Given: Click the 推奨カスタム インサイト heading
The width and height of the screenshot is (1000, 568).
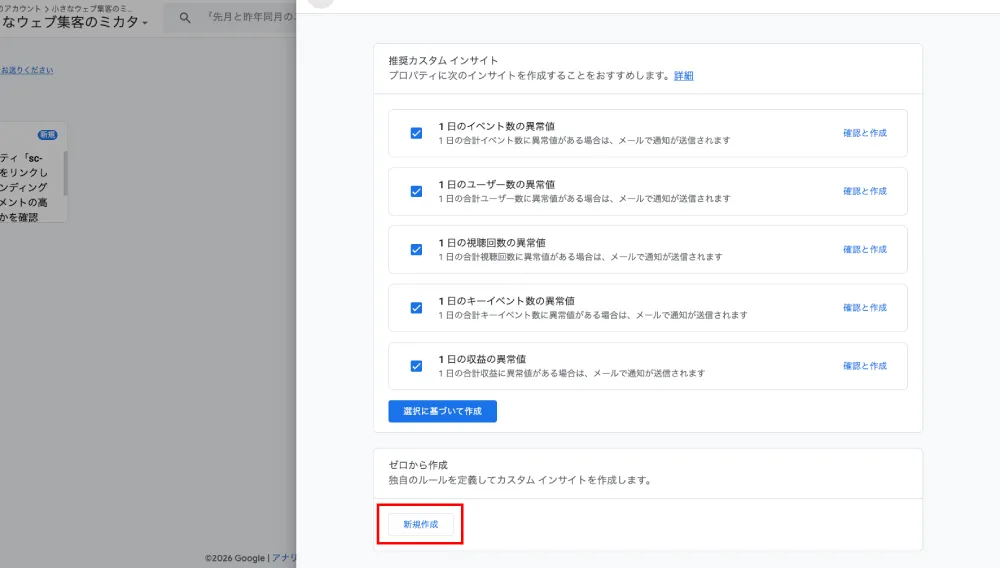Looking at the screenshot, I should [443, 61].
